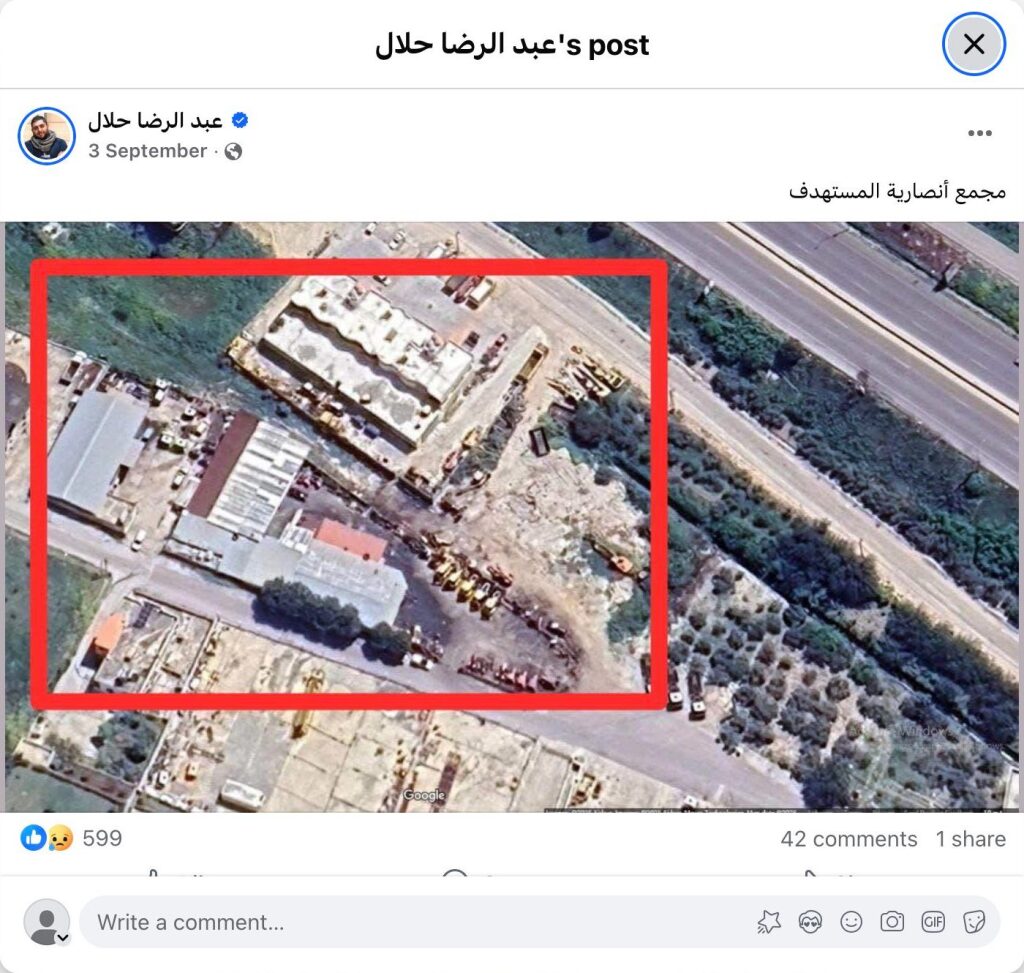Focus the Write a comment field
The image size is (1024, 973).
[x=539, y=922]
